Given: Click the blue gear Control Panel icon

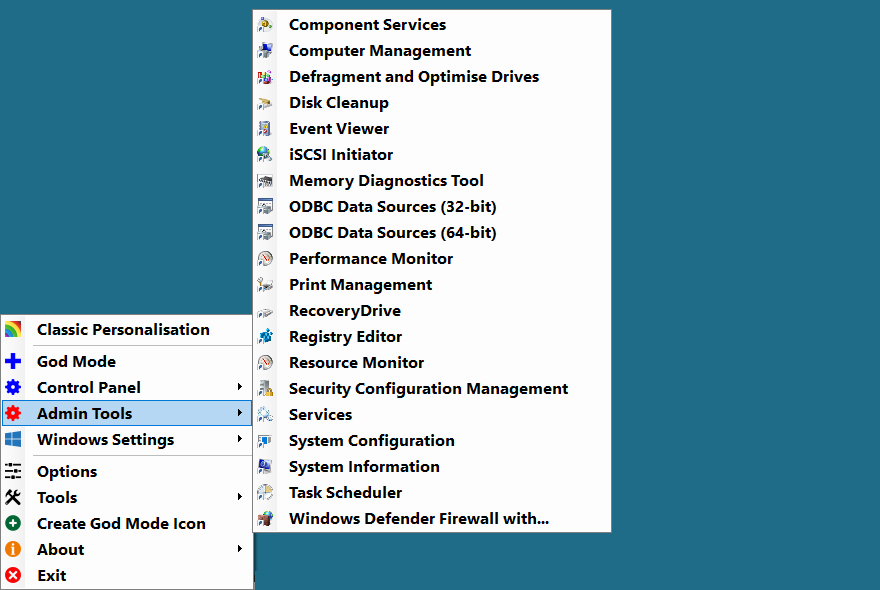Looking at the screenshot, I should (13, 387).
